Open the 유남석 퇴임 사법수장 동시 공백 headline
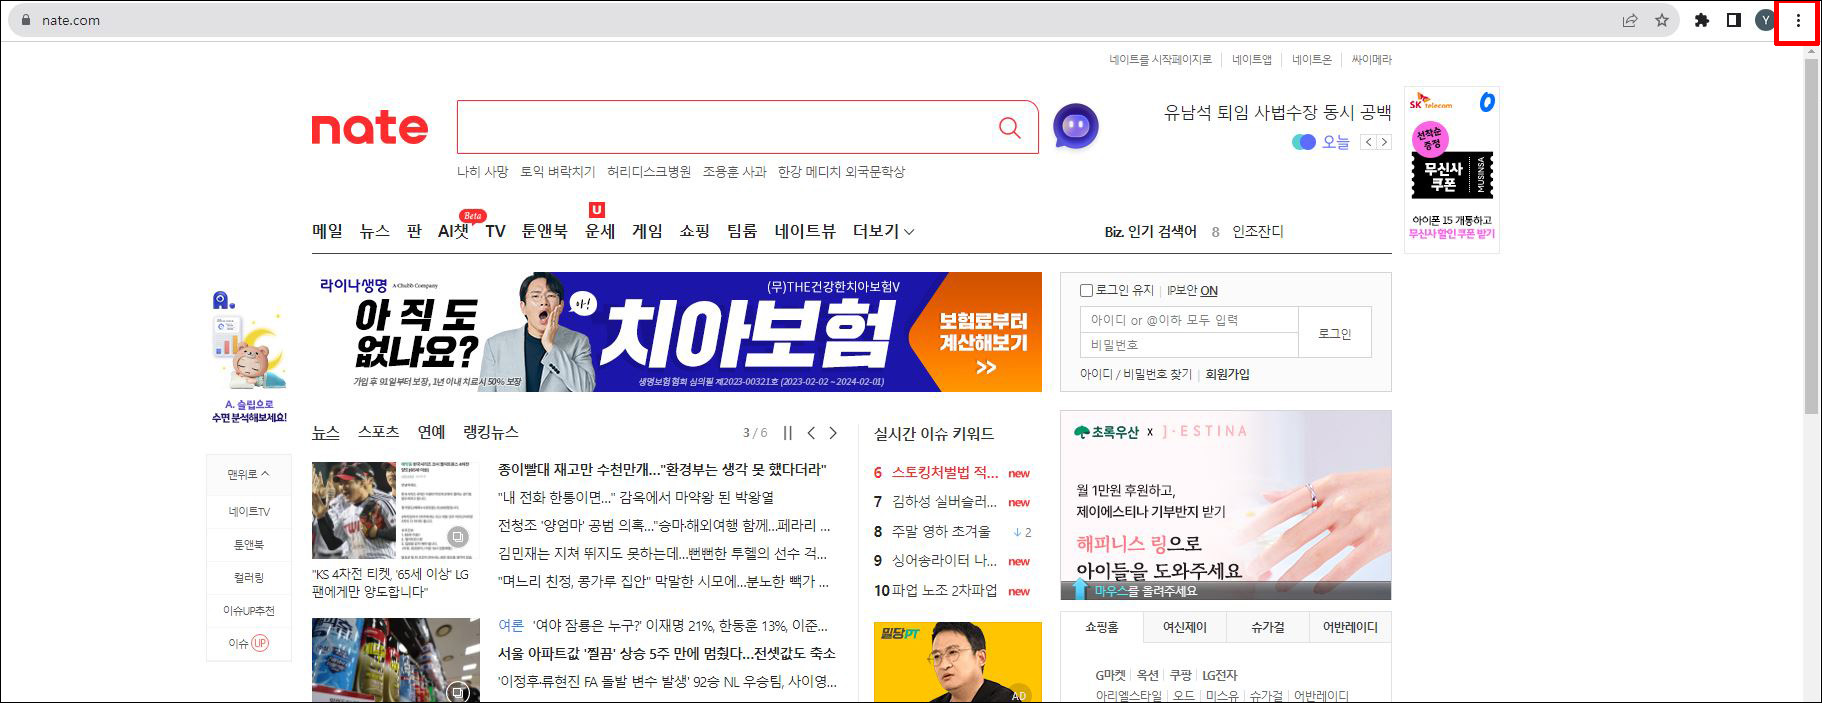The width and height of the screenshot is (1822, 703). click(1277, 112)
